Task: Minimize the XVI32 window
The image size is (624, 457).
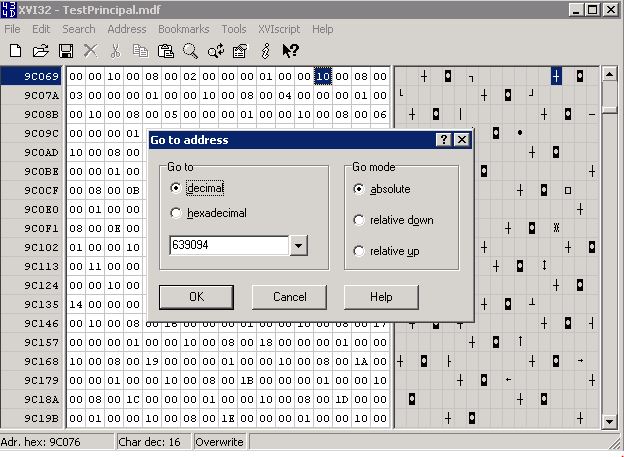Action: point(575,10)
